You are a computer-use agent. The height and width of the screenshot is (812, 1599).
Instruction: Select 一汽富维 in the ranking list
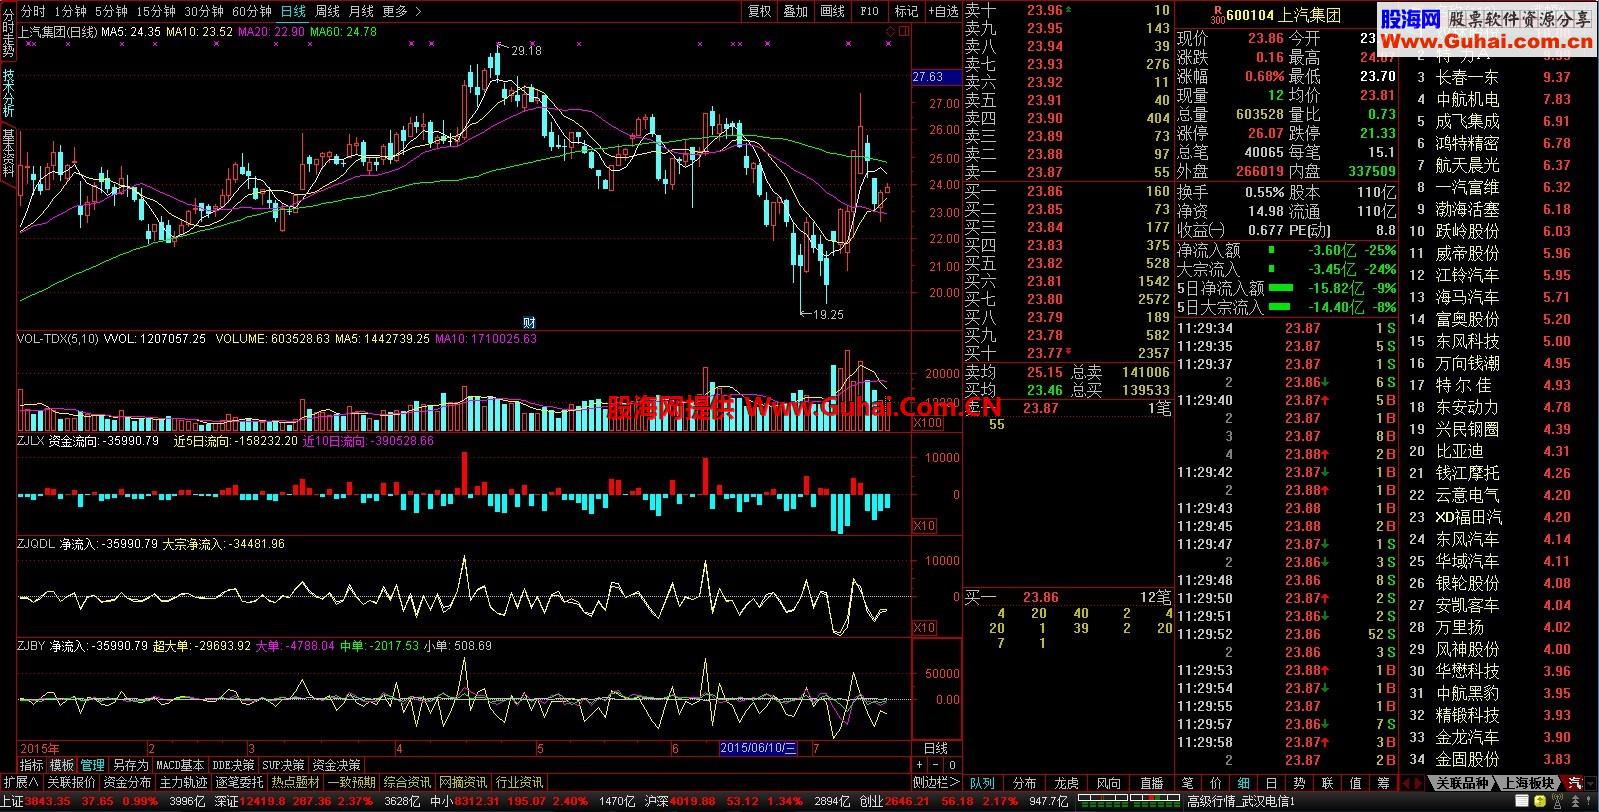1467,187
